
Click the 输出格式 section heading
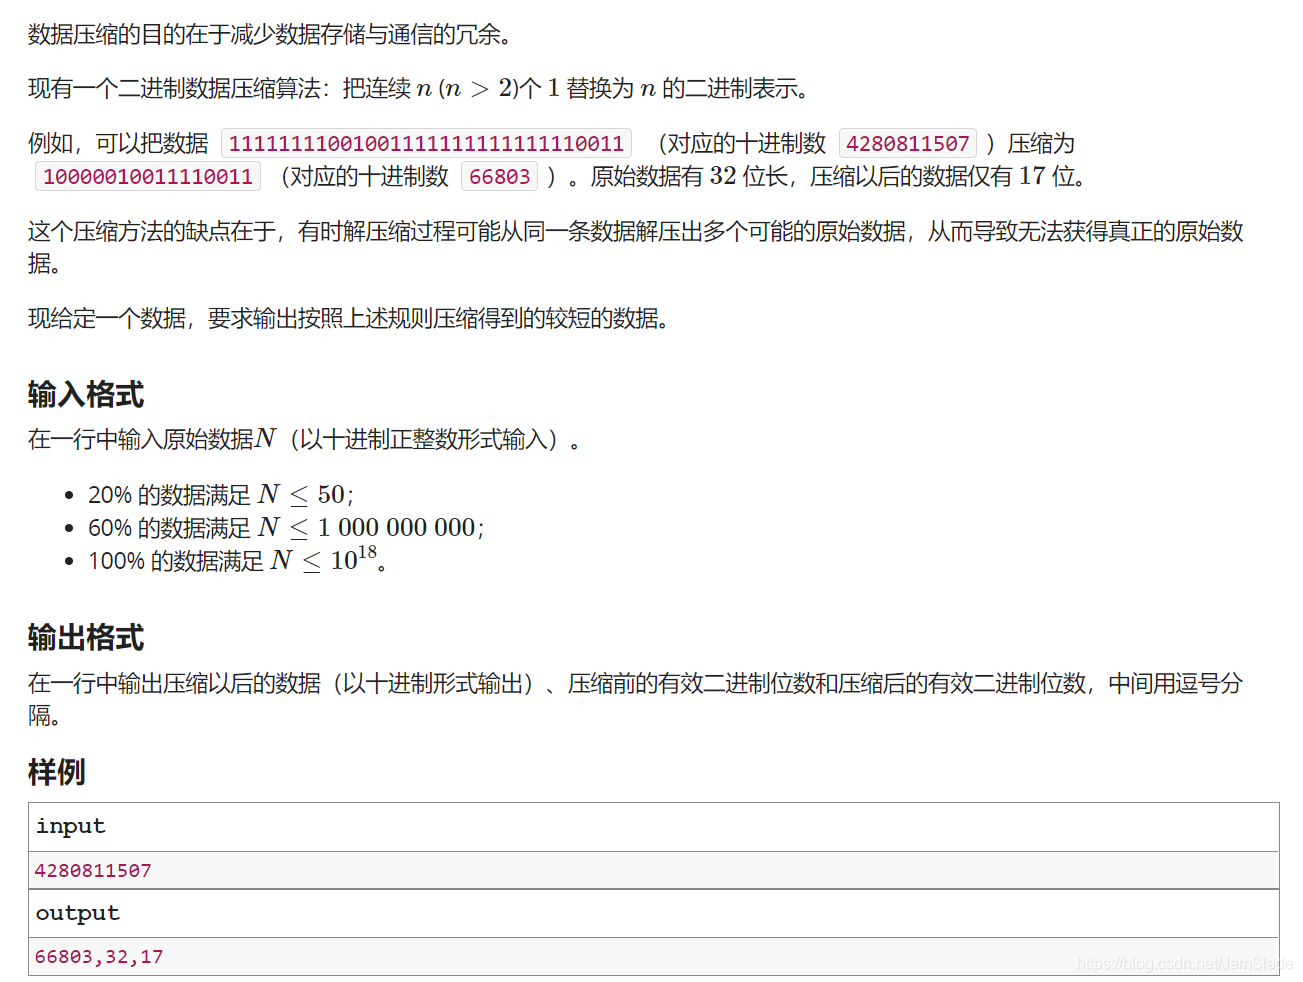85,636
